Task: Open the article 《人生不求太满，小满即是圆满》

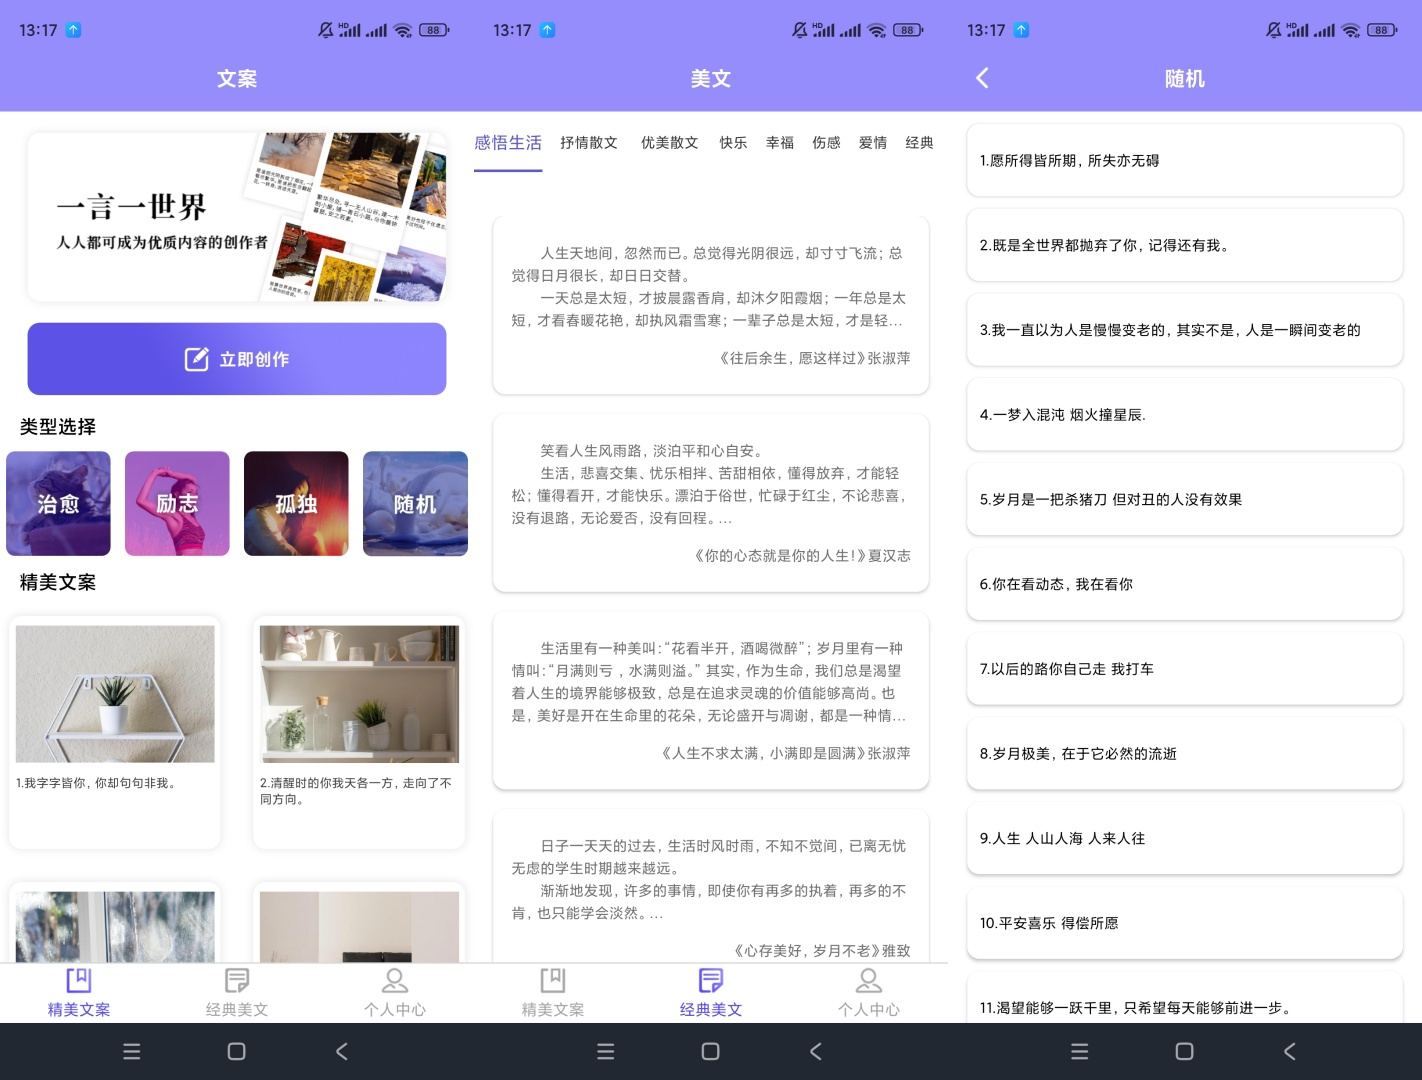Action: pyautogui.click(x=711, y=700)
